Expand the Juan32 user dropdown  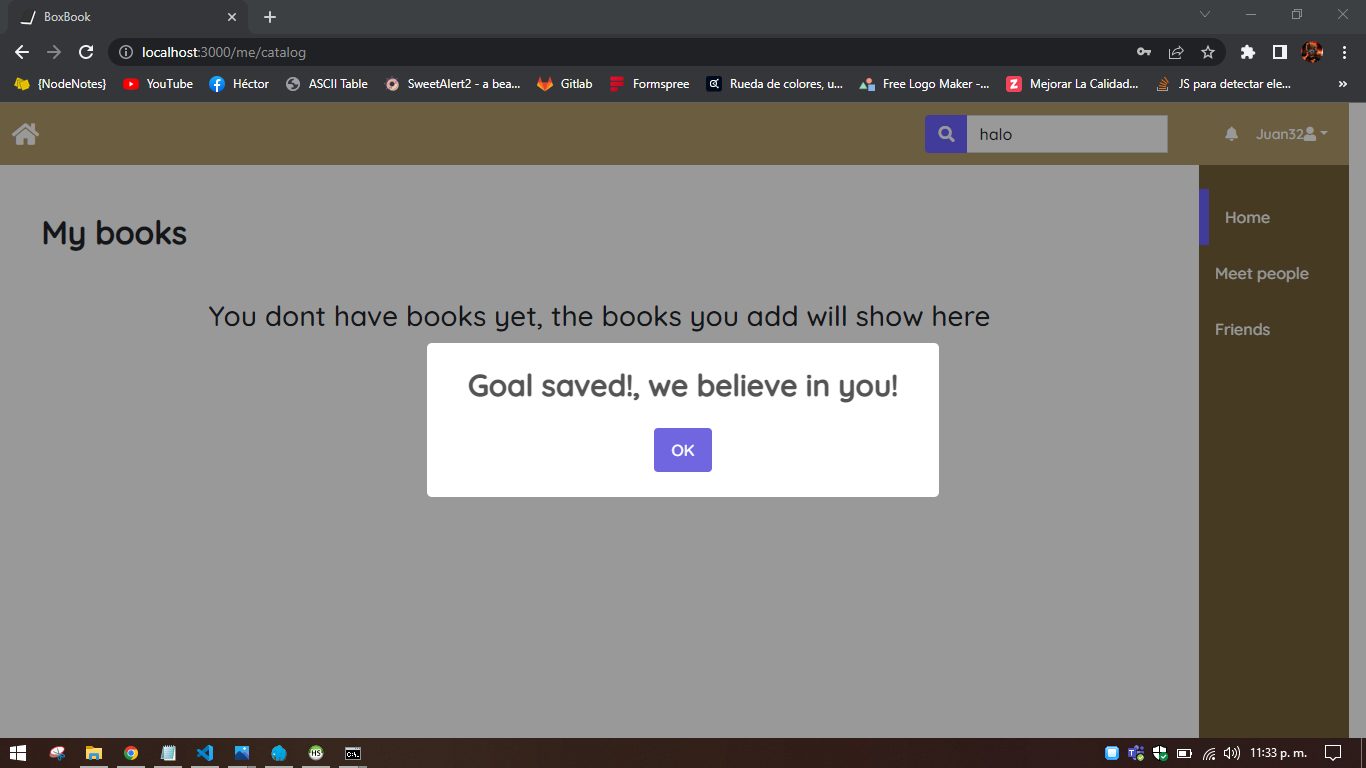pyautogui.click(x=1292, y=134)
